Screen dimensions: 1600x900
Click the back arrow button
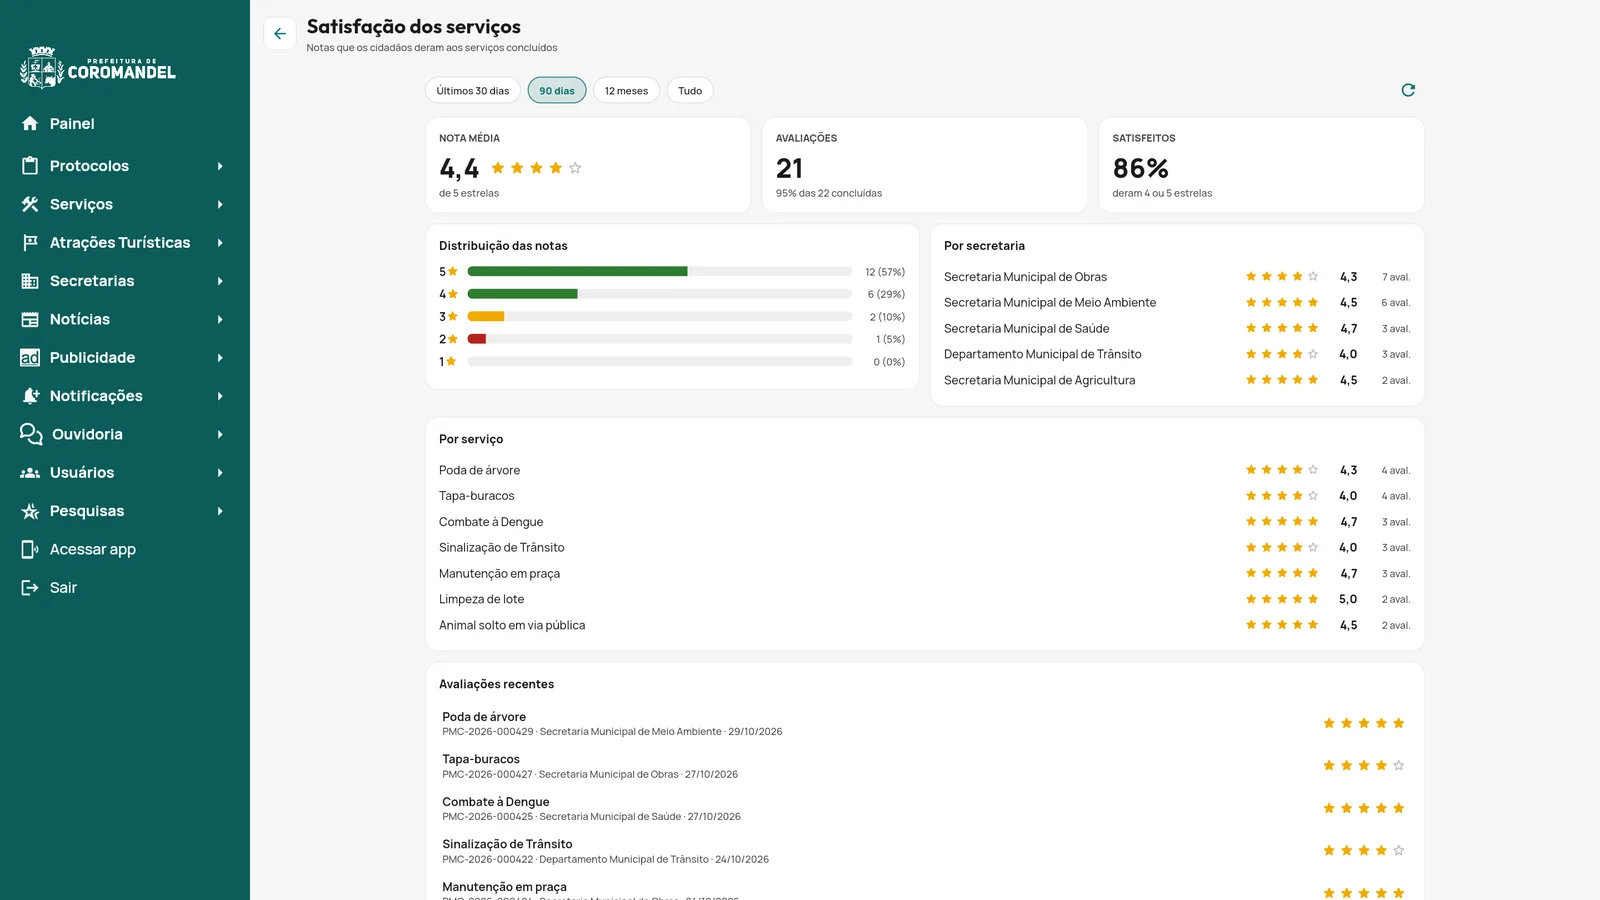[280, 34]
